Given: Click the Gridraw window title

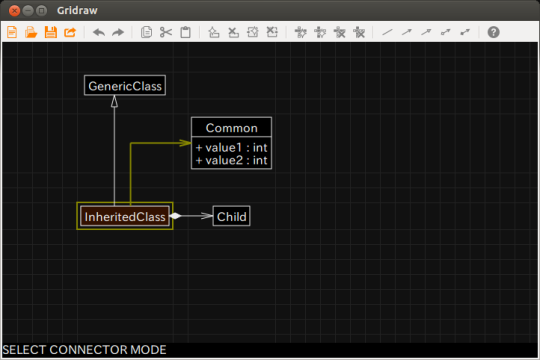Looking at the screenshot, I should click(77, 10).
